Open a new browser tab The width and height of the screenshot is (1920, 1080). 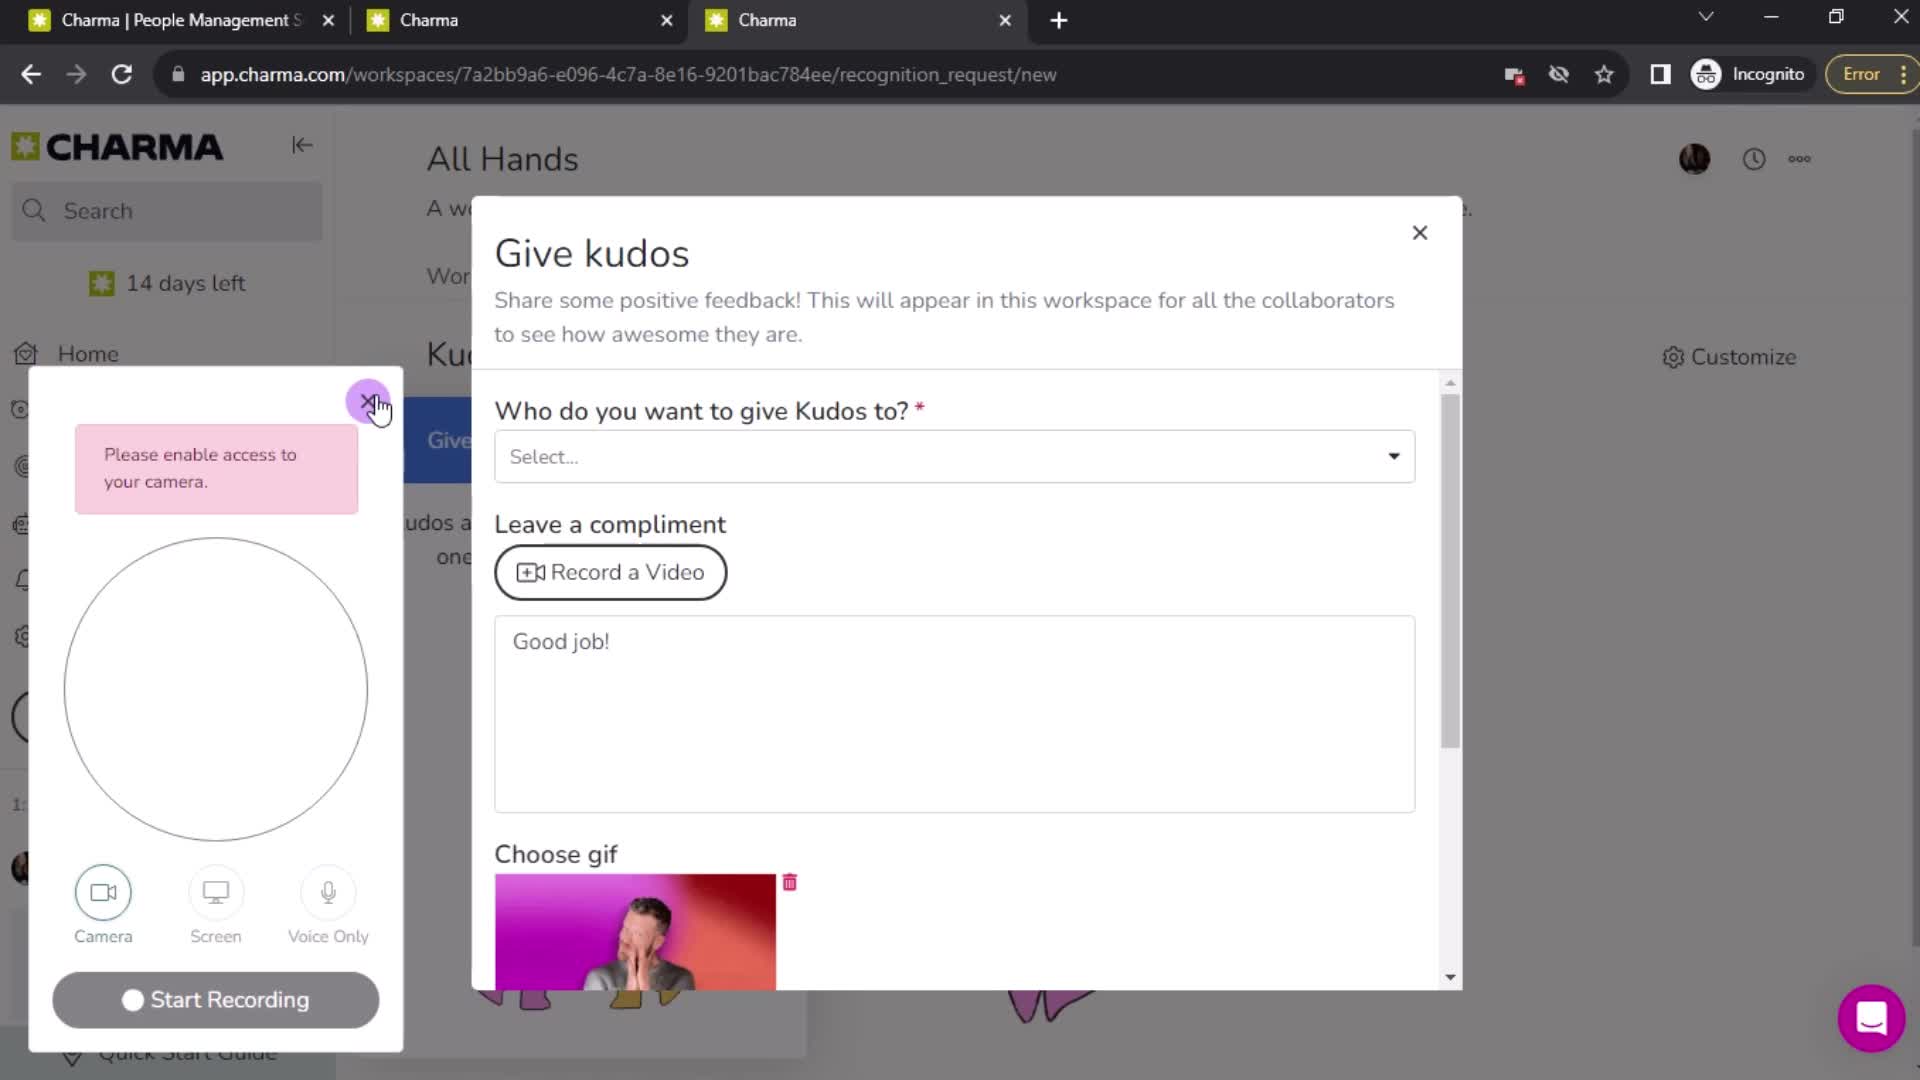click(1059, 20)
